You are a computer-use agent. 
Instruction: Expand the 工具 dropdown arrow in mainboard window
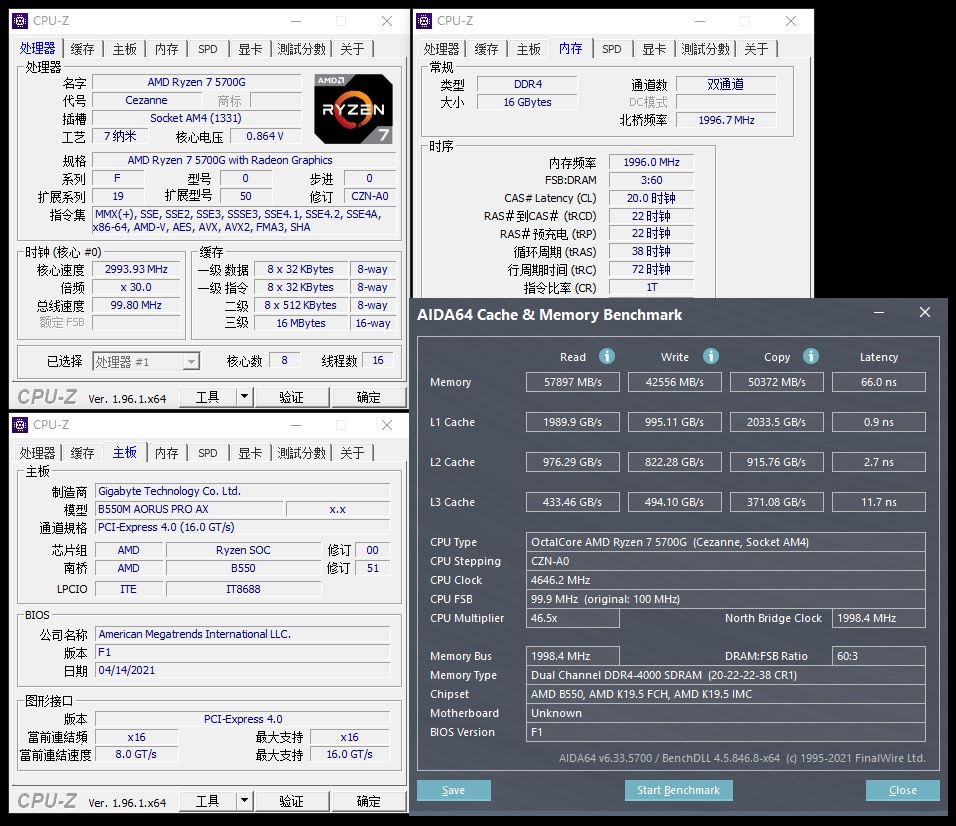tap(244, 801)
